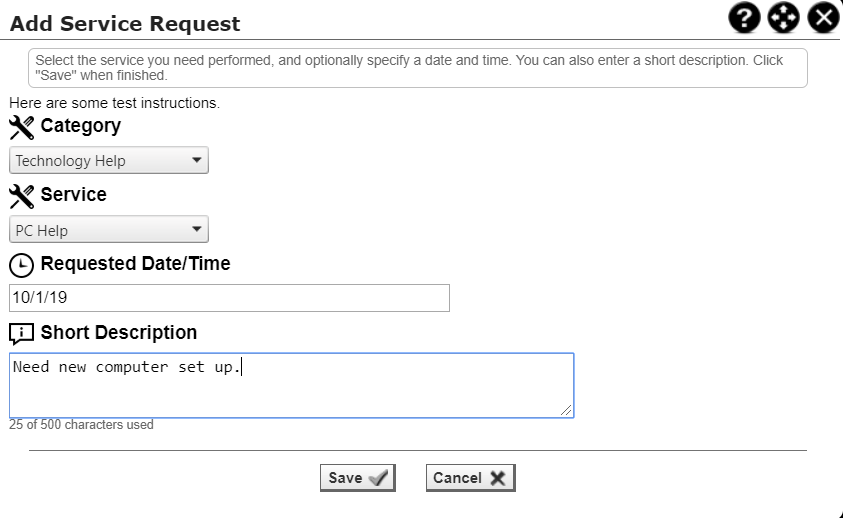This screenshot has height=518, width=843.
Task: Click the Category dropdown arrow
Action: (x=196, y=160)
